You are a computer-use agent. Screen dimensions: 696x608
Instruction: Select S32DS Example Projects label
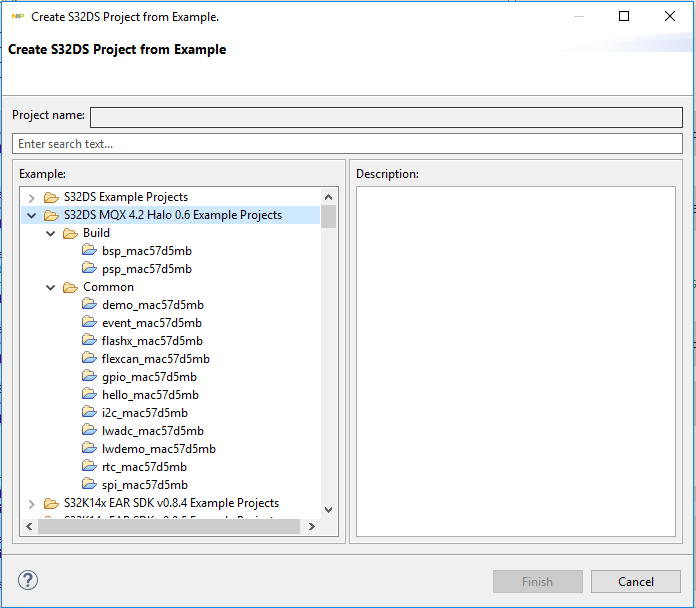(x=126, y=197)
